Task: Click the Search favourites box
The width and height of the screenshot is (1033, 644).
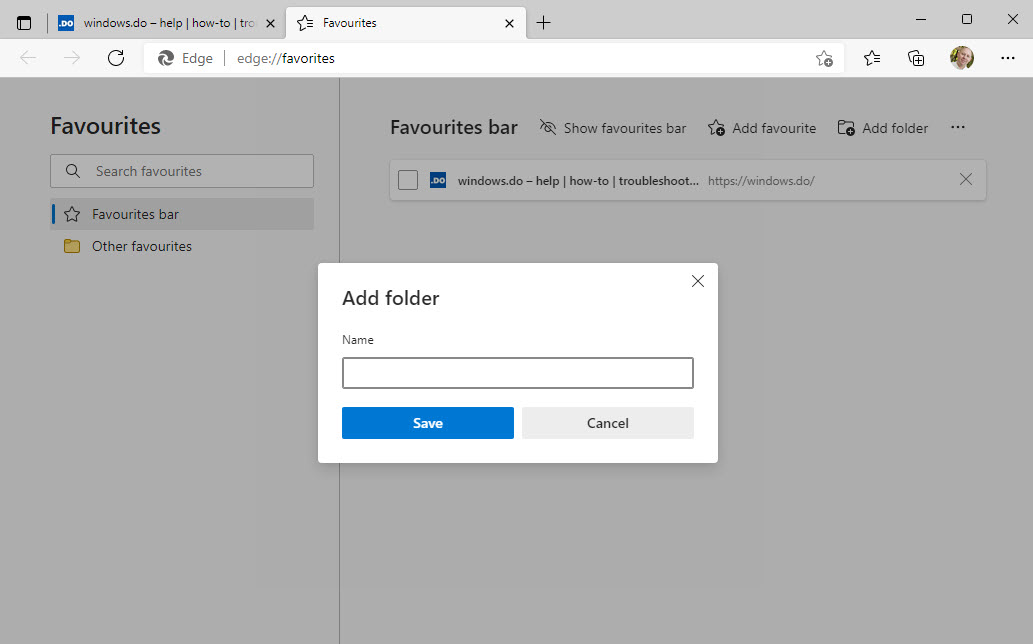Action: click(x=182, y=171)
